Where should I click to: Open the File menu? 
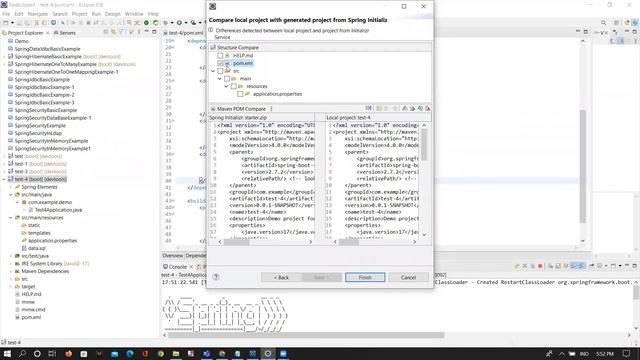[6, 14]
